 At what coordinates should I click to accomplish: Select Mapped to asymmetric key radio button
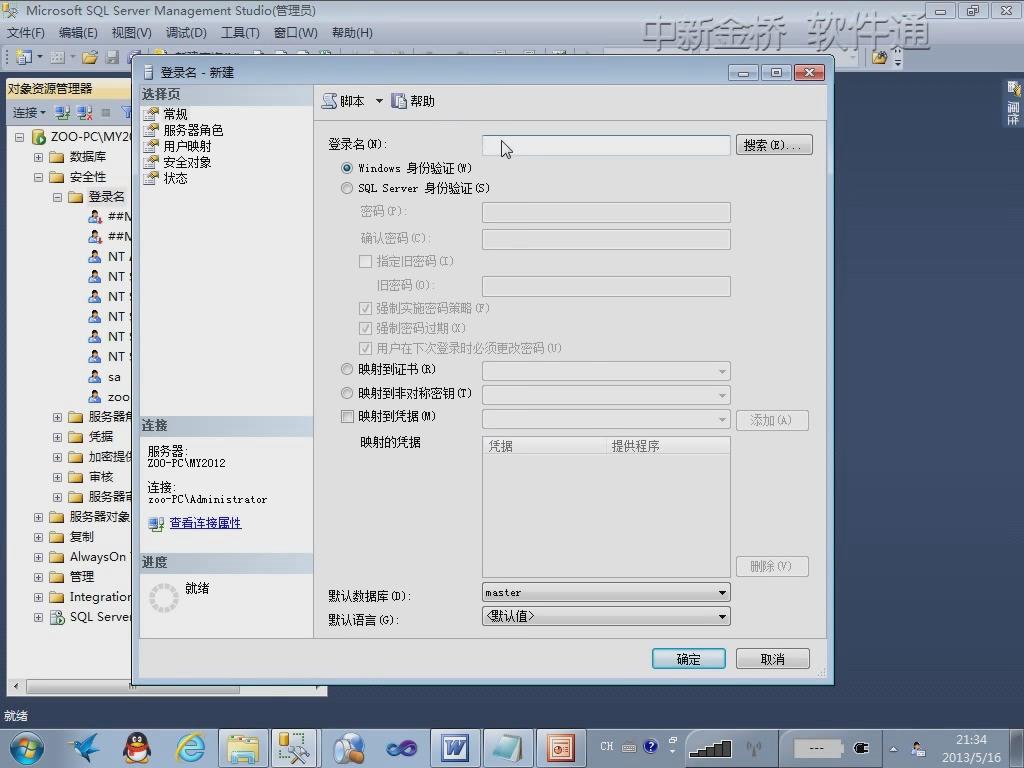pos(347,393)
